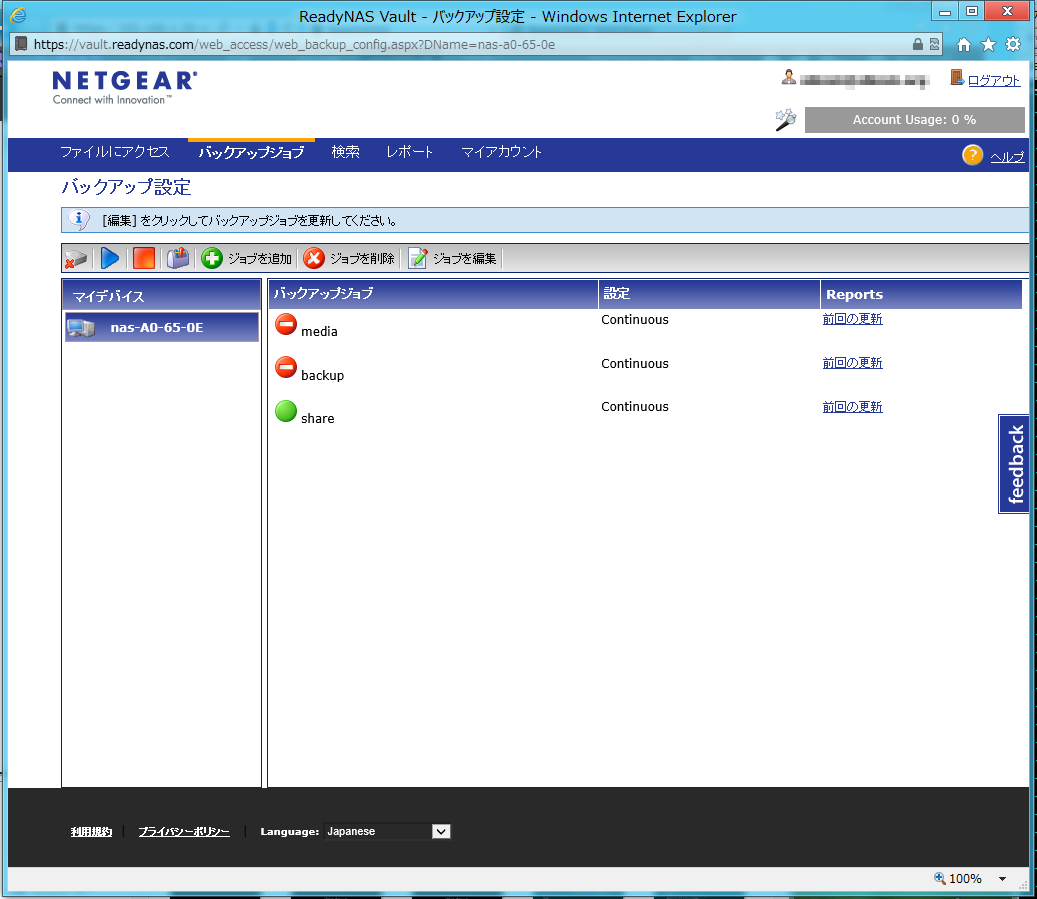1037x899 pixels.
Task: Click ジョブを追加 to add a job
Action: [247, 259]
